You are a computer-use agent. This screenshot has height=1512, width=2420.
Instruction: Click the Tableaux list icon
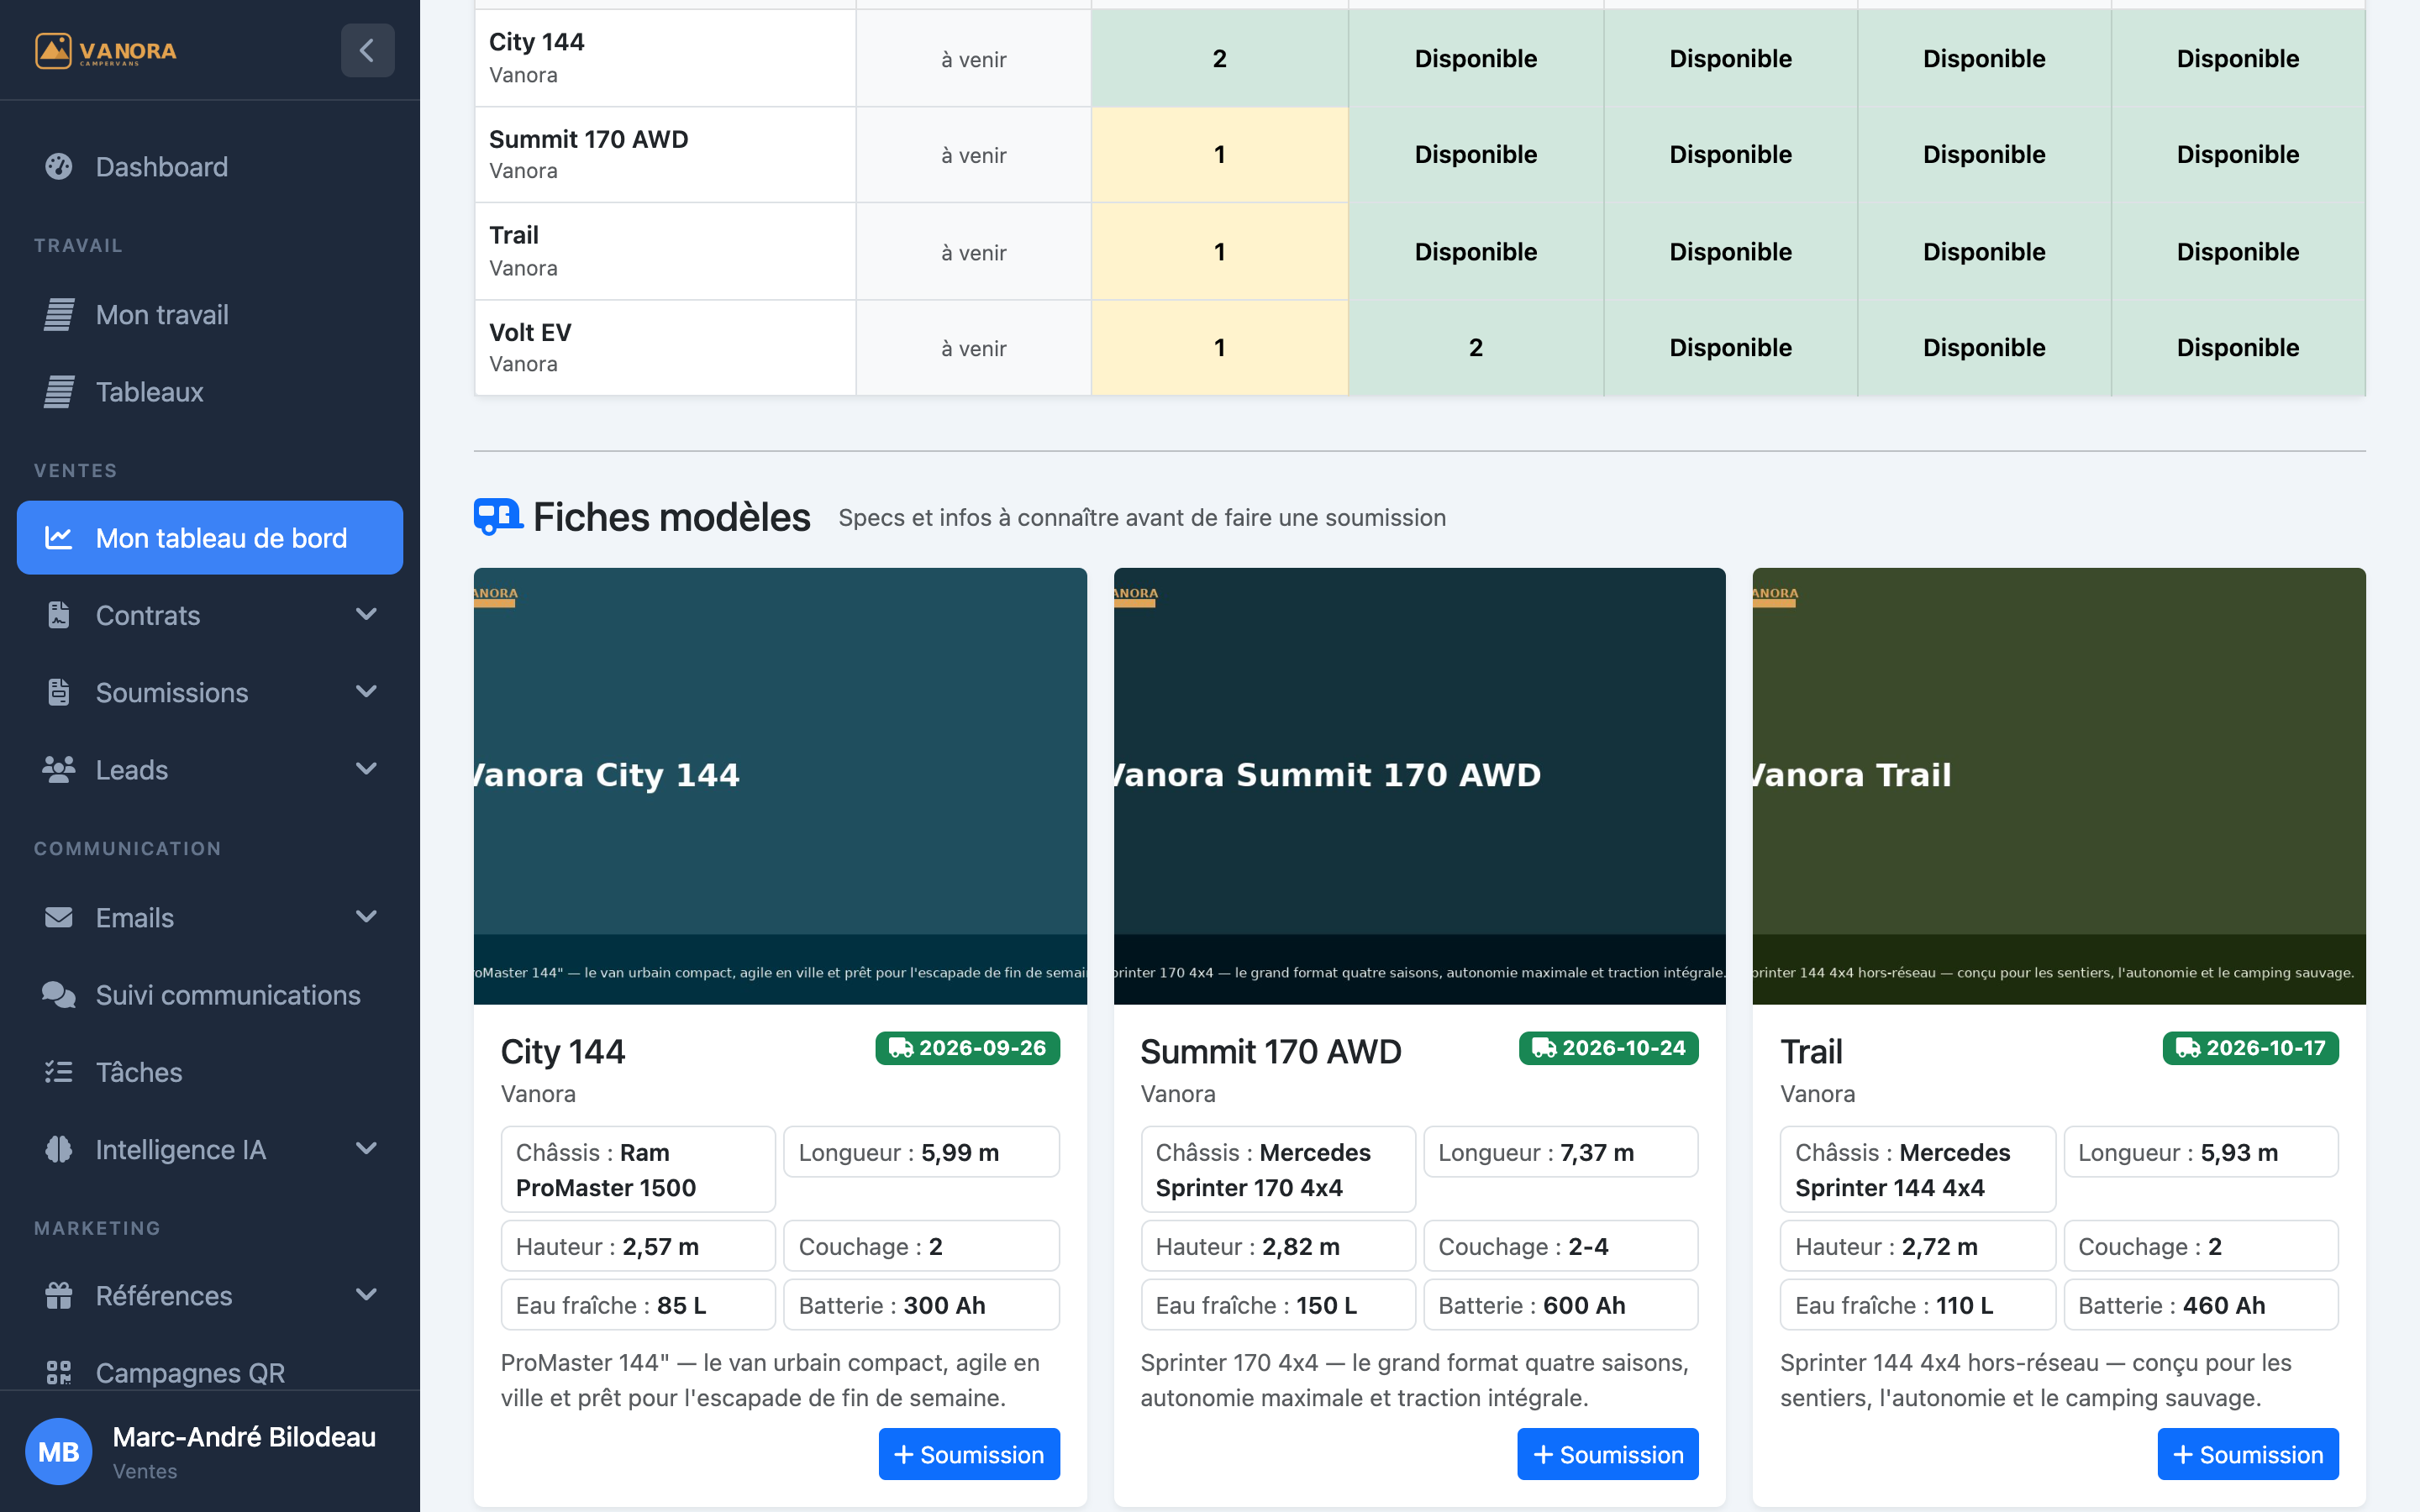click(x=59, y=391)
